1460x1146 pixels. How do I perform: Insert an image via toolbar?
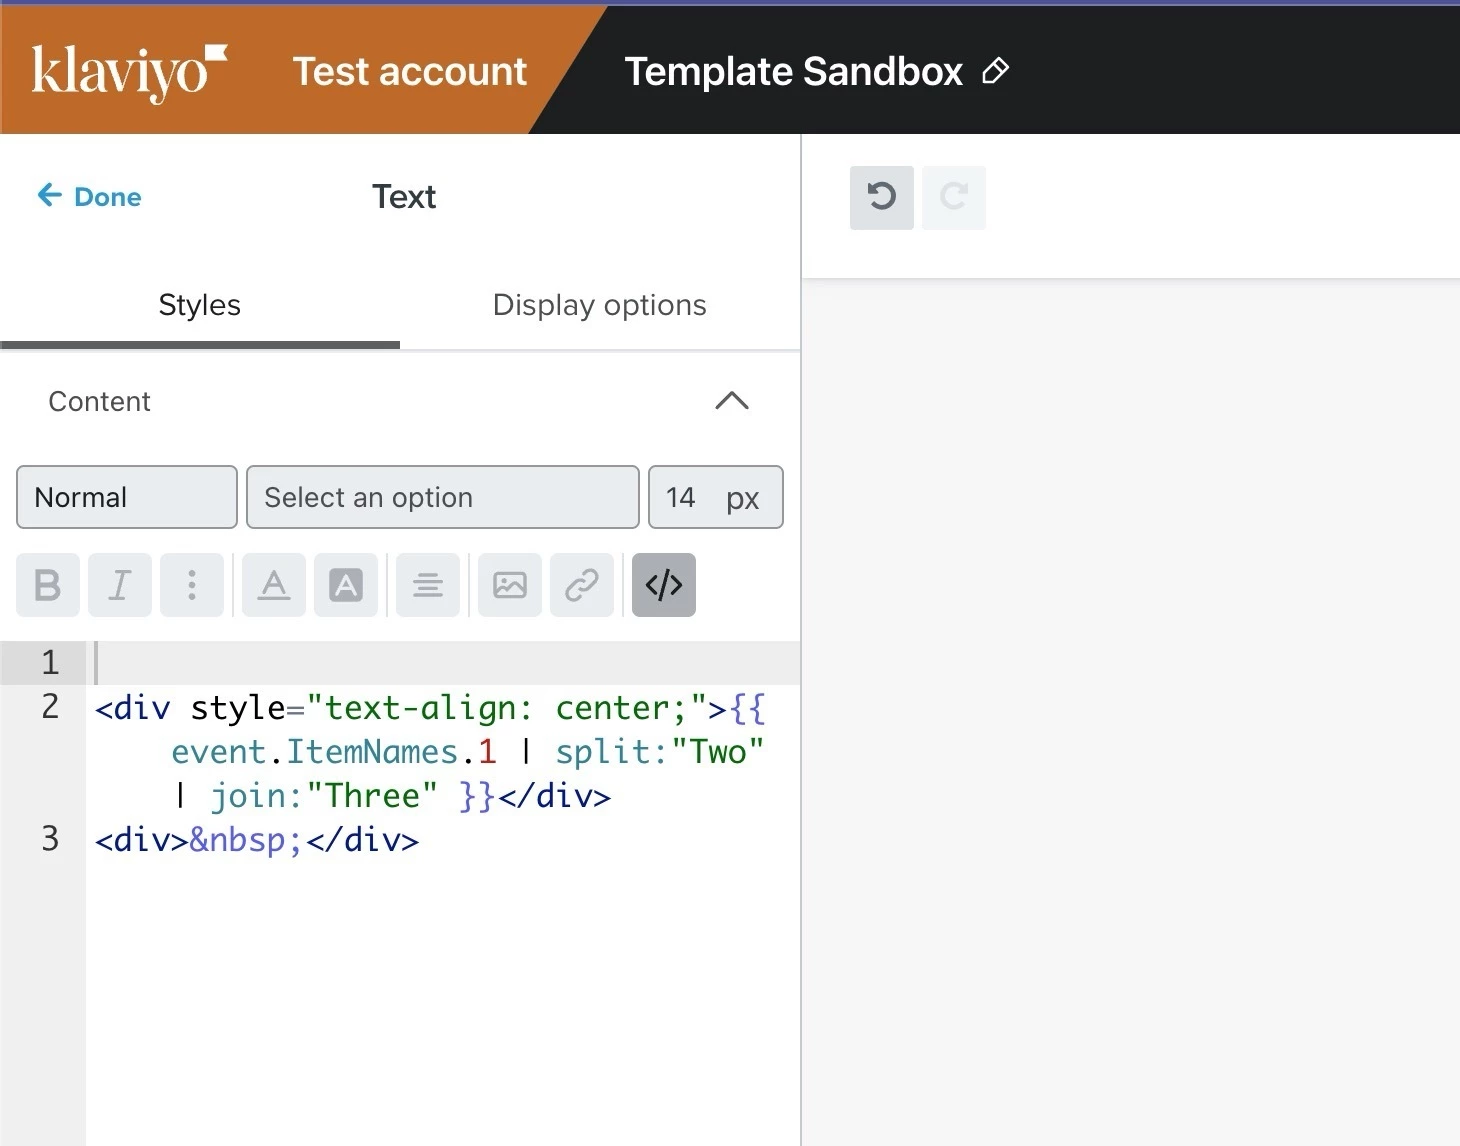click(510, 585)
